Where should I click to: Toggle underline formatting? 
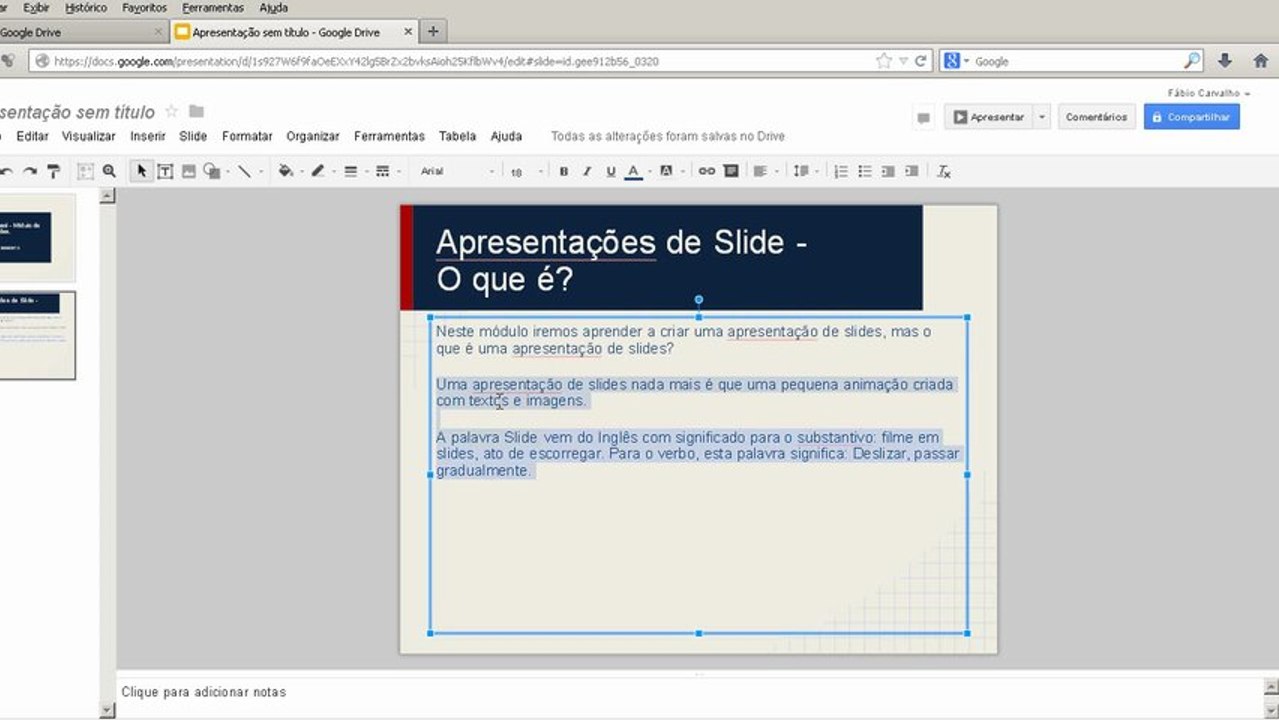pos(610,171)
